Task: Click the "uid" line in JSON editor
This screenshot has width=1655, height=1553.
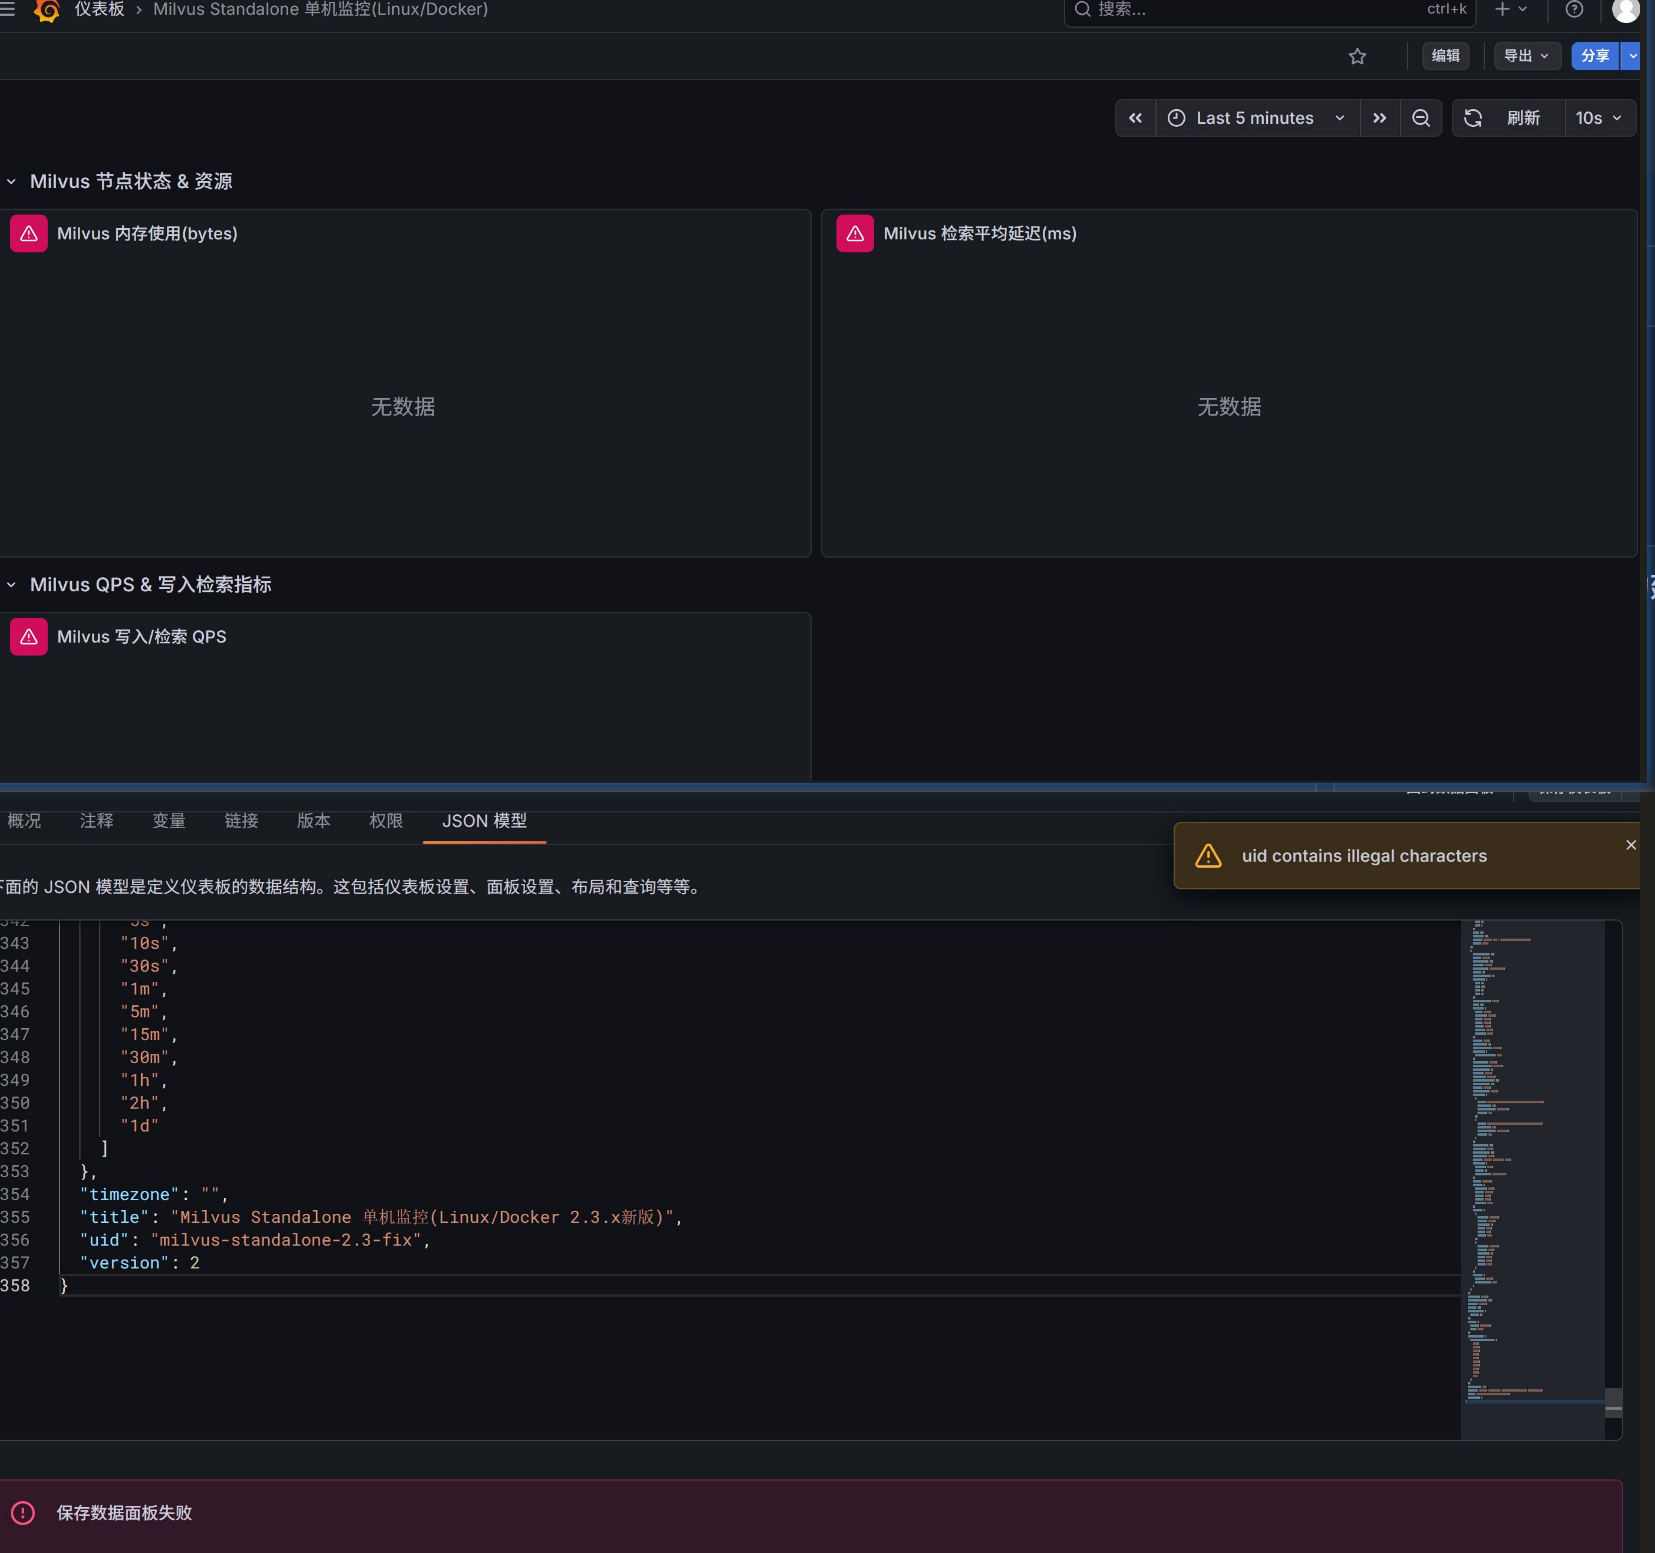Action: click(x=255, y=1240)
